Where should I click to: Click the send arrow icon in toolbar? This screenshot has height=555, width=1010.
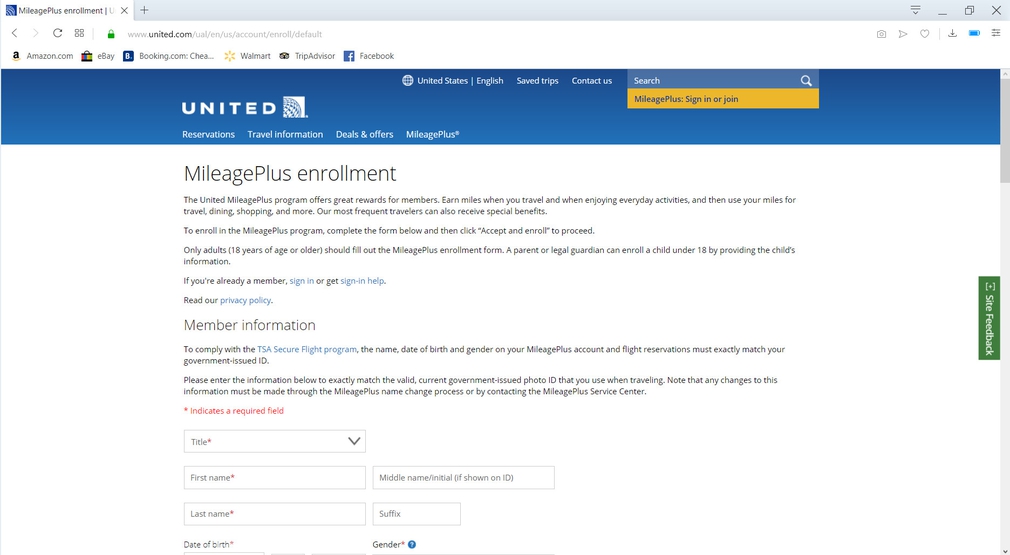point(903,34)
